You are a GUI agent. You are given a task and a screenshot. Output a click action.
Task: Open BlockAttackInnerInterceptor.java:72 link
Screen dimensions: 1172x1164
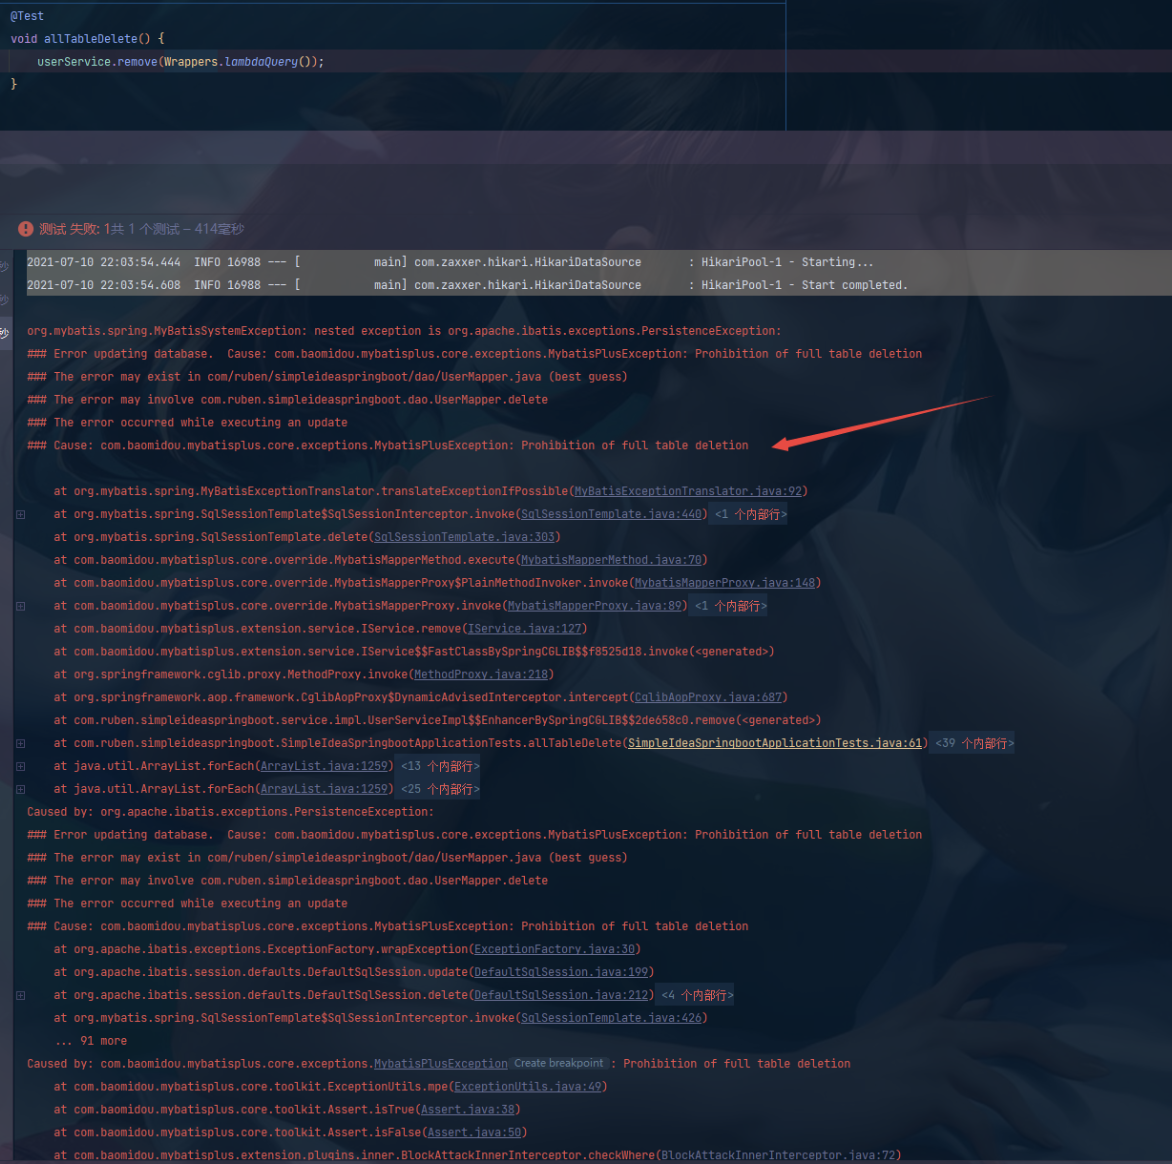(778, 1155)
